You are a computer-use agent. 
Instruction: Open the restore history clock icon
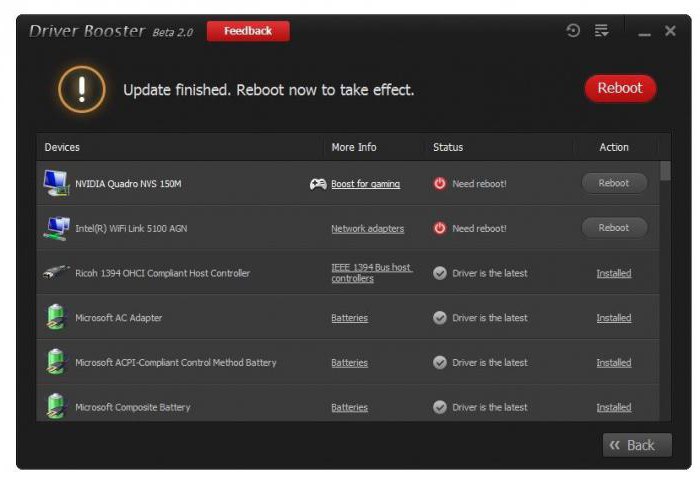tap(573, 31)
